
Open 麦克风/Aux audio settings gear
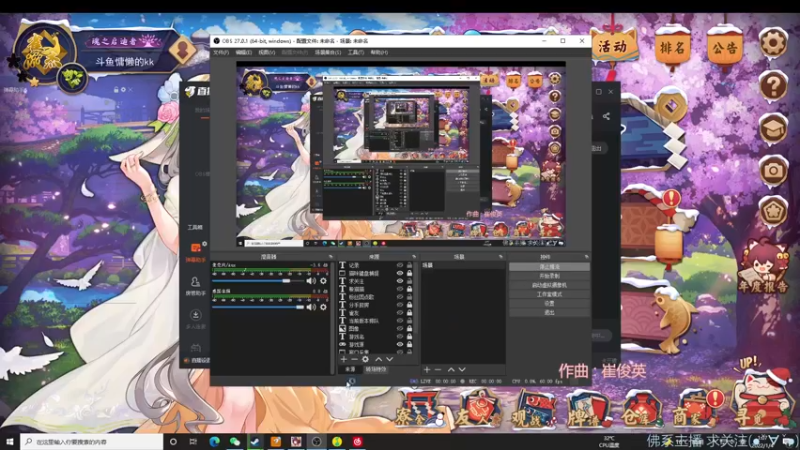point(323,281)
